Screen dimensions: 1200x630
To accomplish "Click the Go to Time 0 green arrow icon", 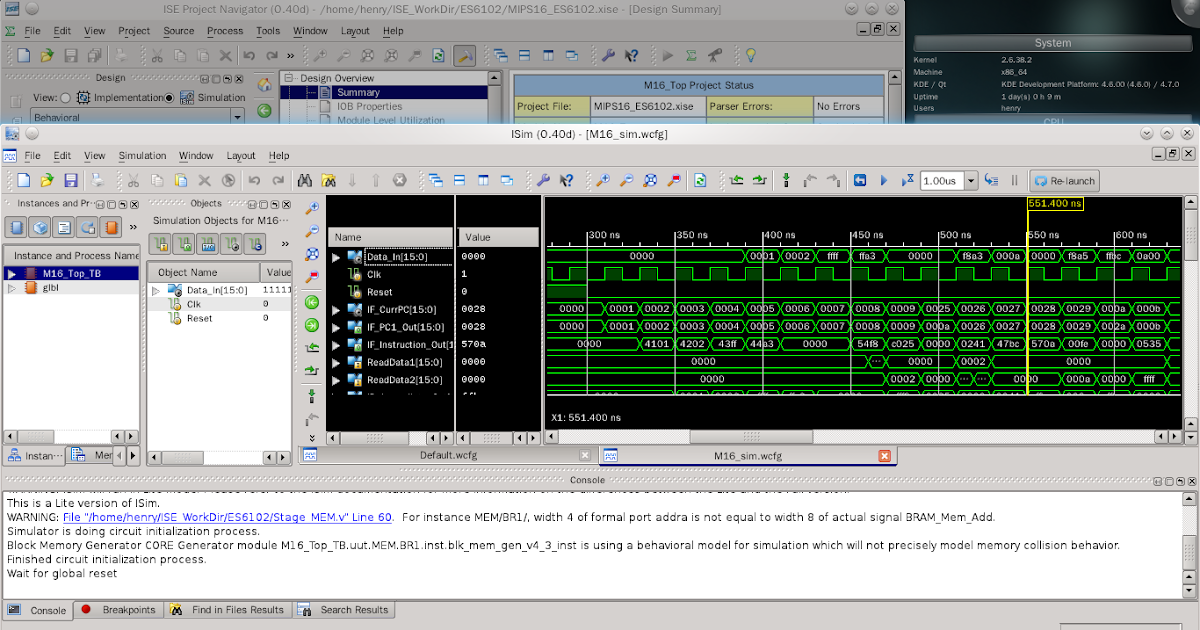I will pyautogui.click(x=312, y=301).
